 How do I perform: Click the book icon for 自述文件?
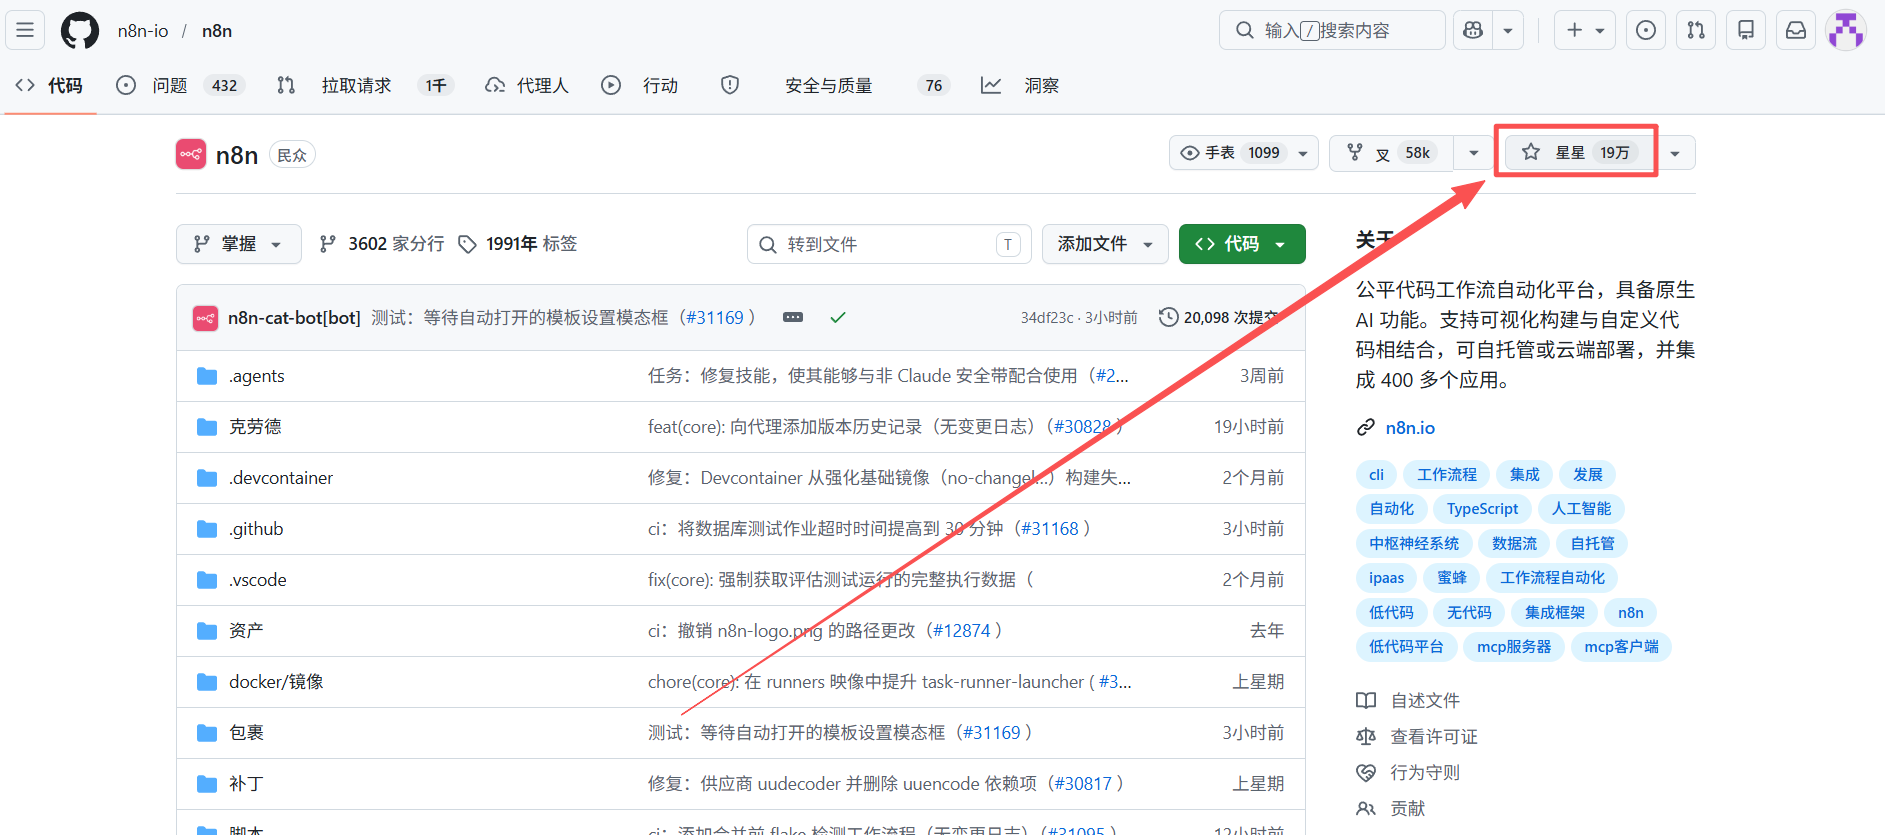[x=1366, y=700]
